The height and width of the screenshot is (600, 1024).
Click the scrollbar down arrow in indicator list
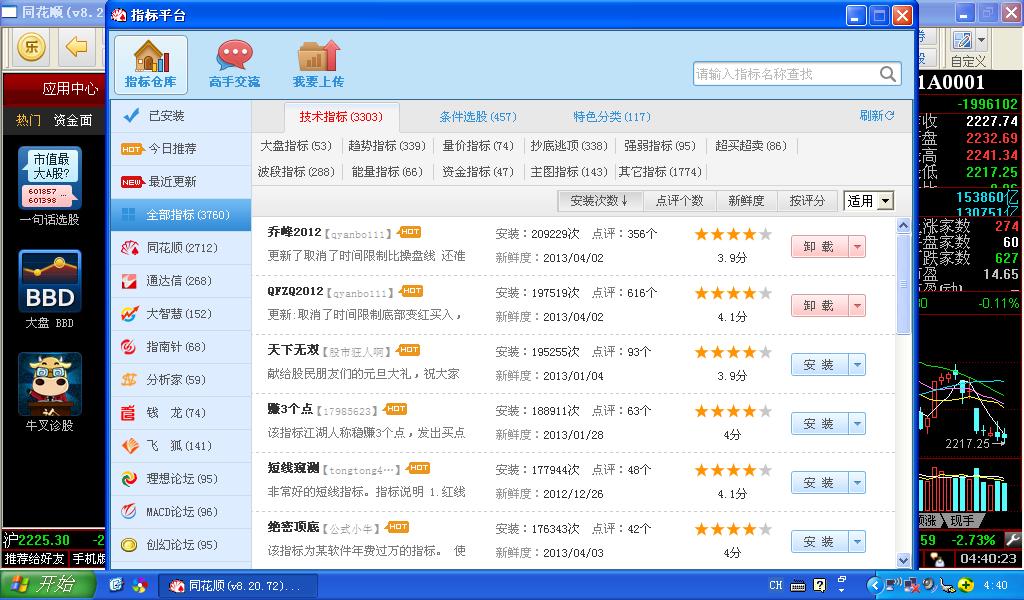pyautogui.click(x=903, y=560)
